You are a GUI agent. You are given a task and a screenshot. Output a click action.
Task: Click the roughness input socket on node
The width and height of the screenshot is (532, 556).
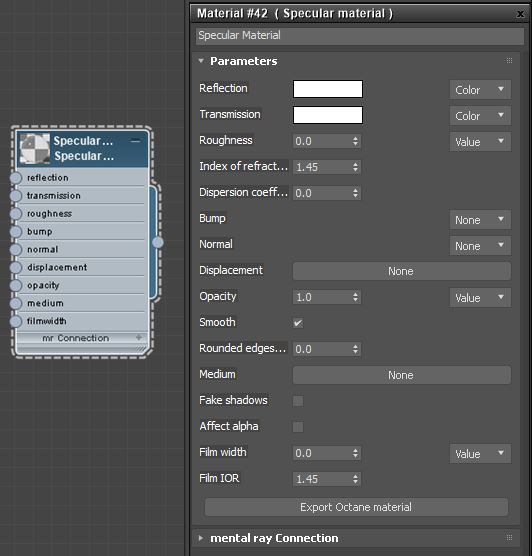[16, 213]
